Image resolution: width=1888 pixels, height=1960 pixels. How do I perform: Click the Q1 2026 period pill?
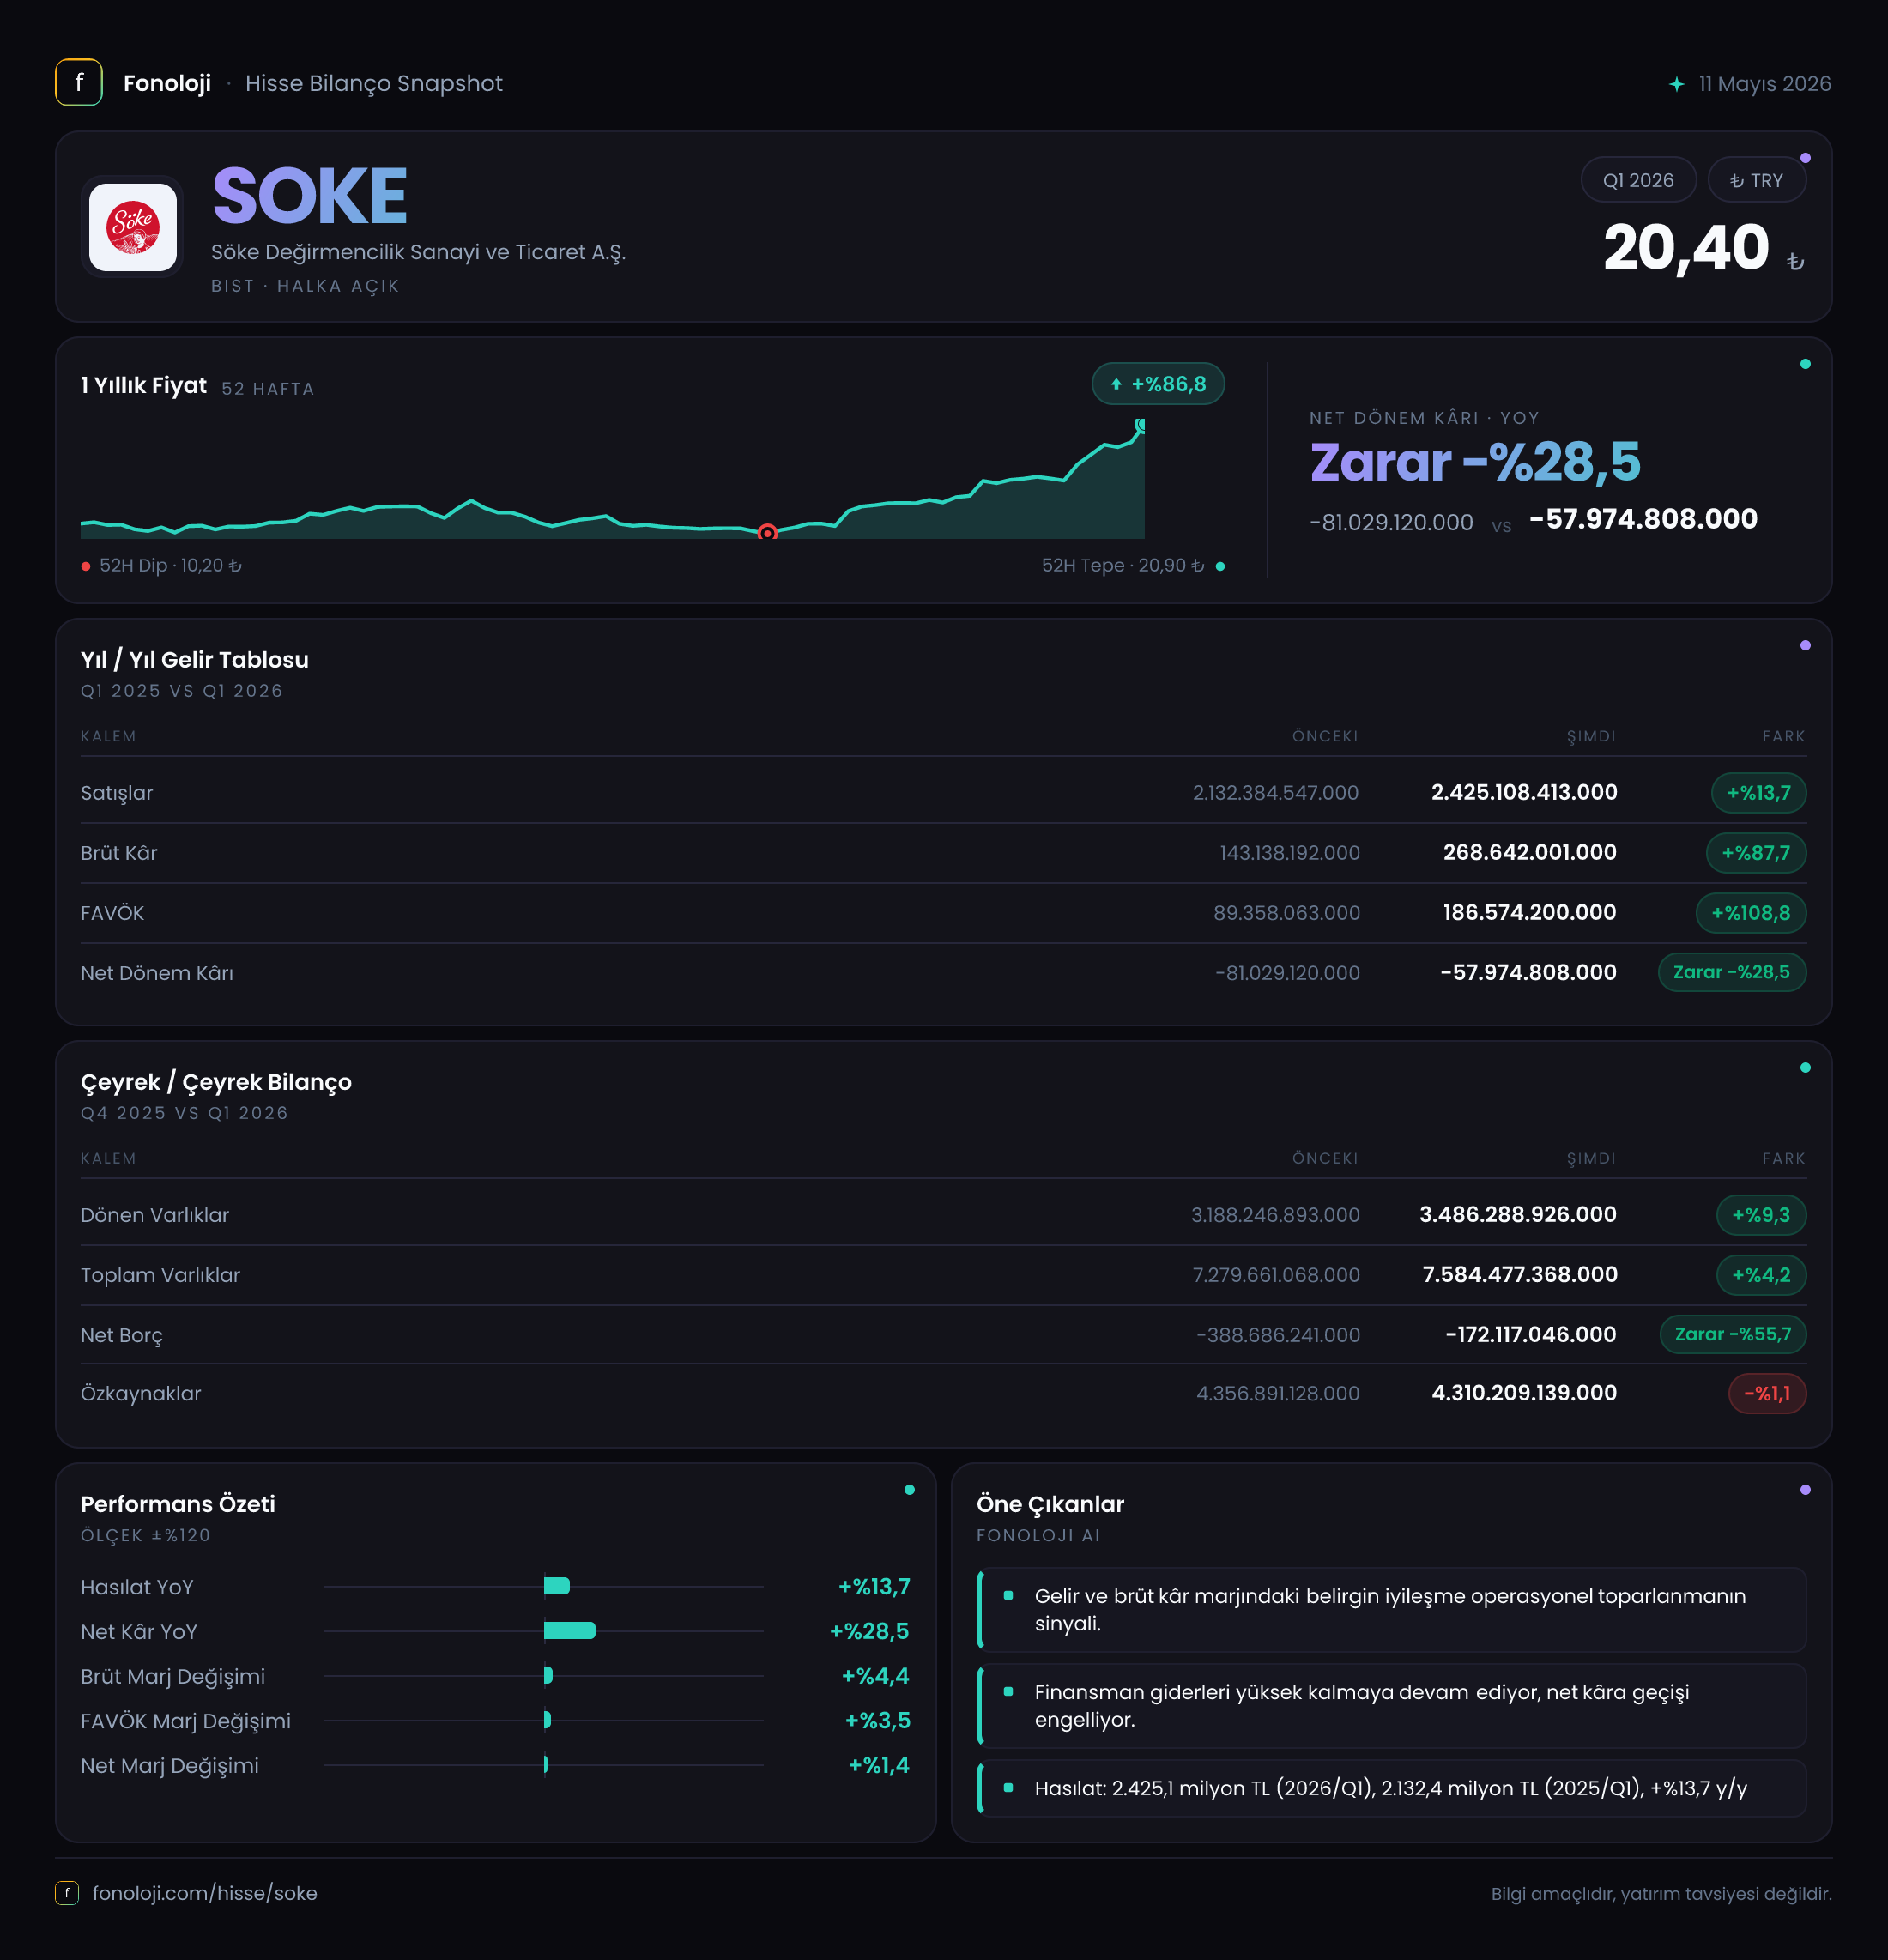1638,180
